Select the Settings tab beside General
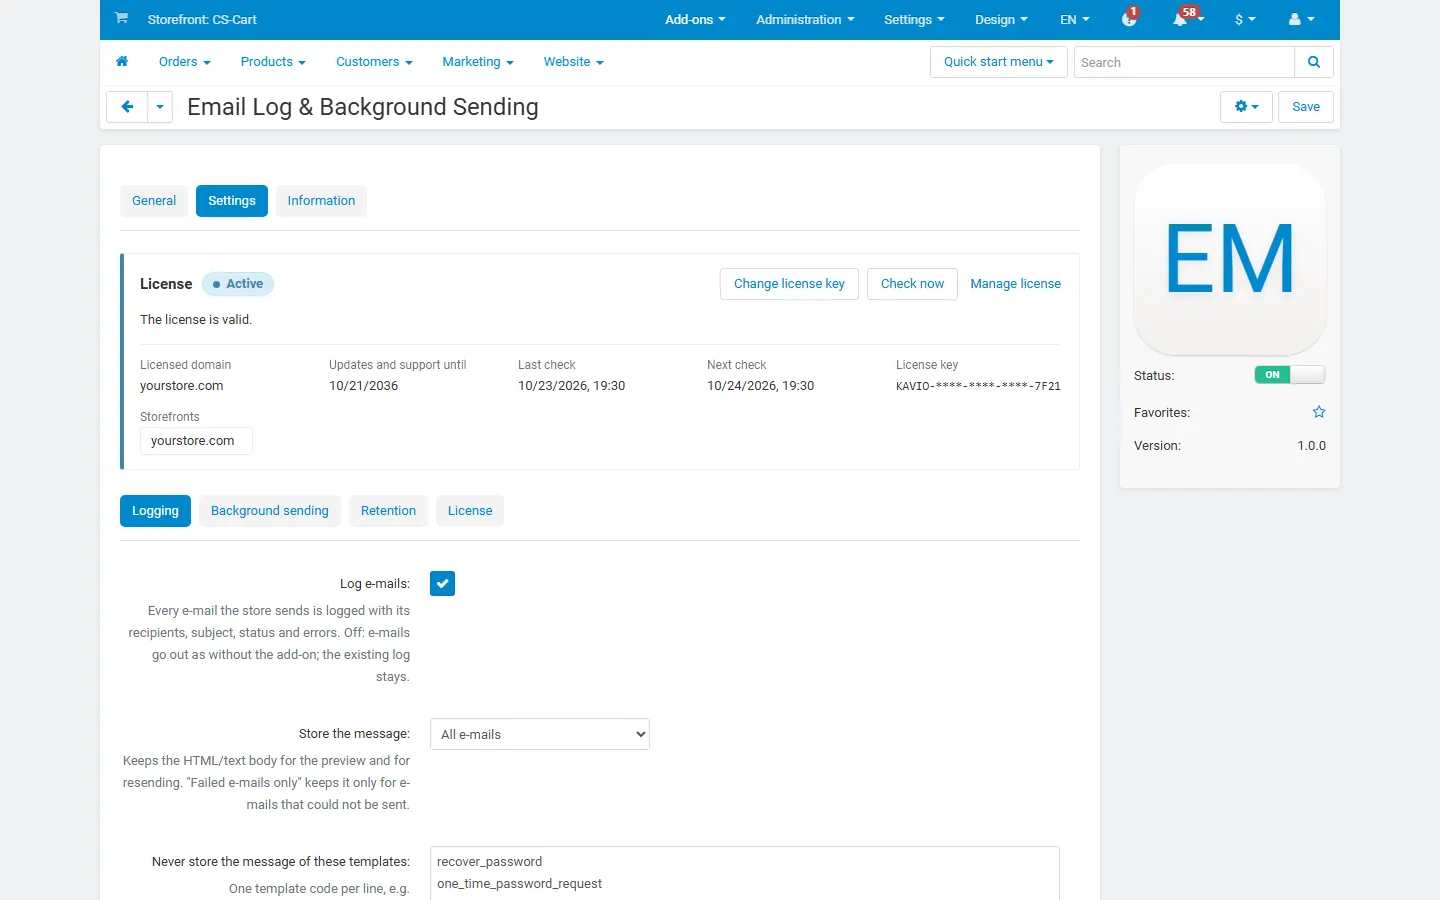Viewport: 1440px width, 900px height. (x=232, y=201)
